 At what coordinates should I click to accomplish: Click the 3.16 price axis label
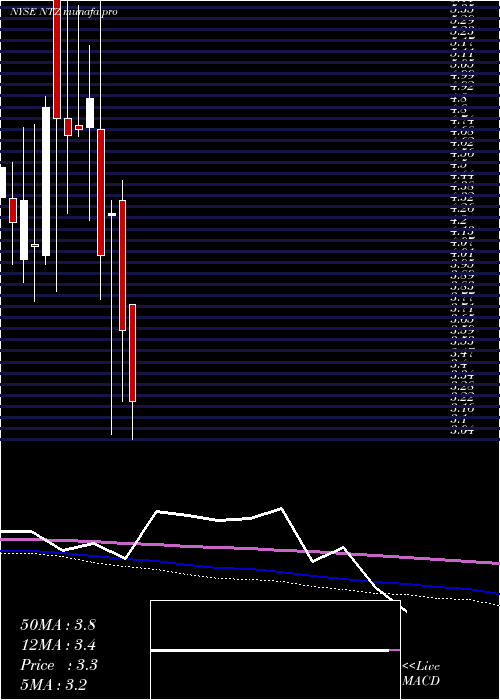click(462, 408)
